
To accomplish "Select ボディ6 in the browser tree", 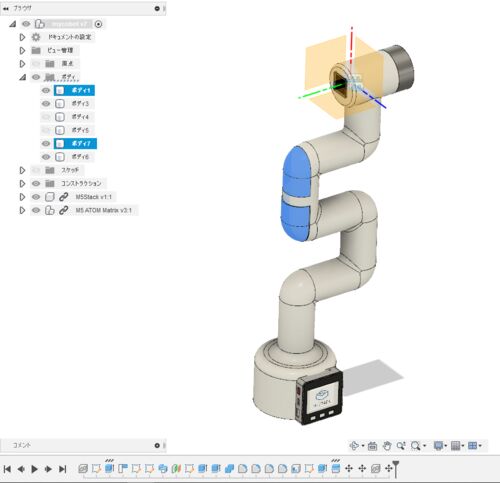I will [80, 157].
